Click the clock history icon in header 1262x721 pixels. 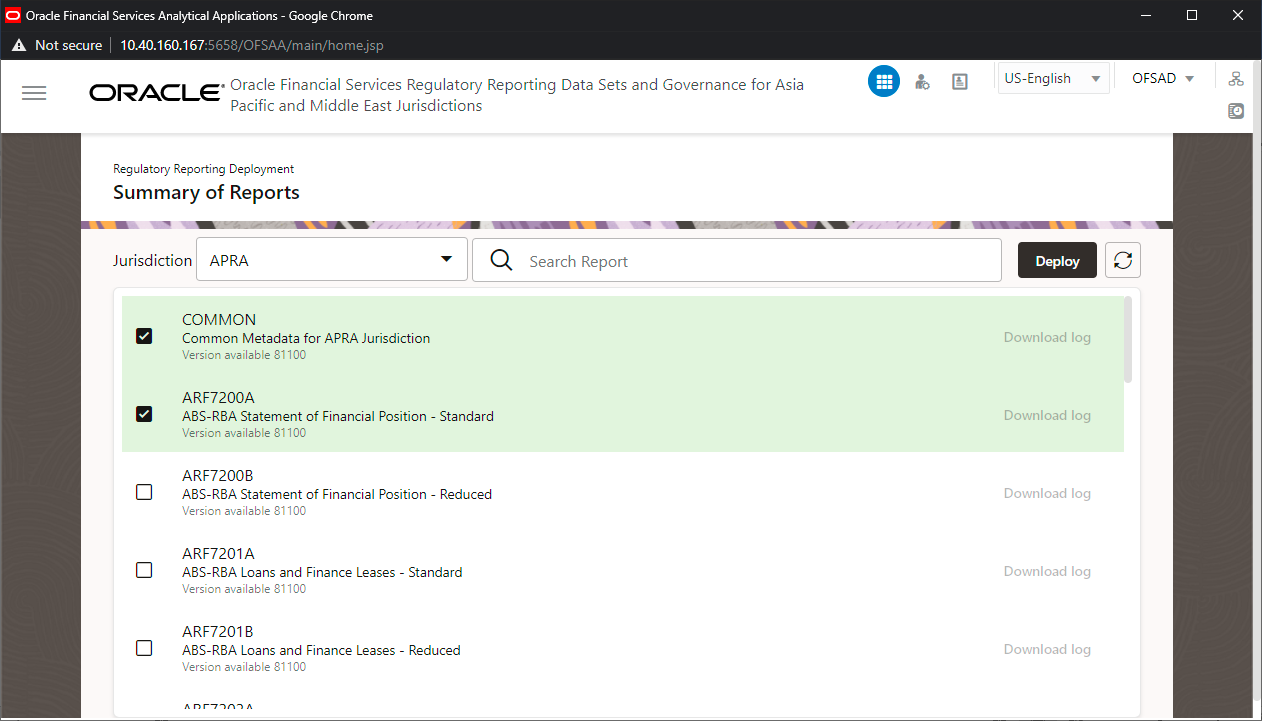tap(1236, 111)
